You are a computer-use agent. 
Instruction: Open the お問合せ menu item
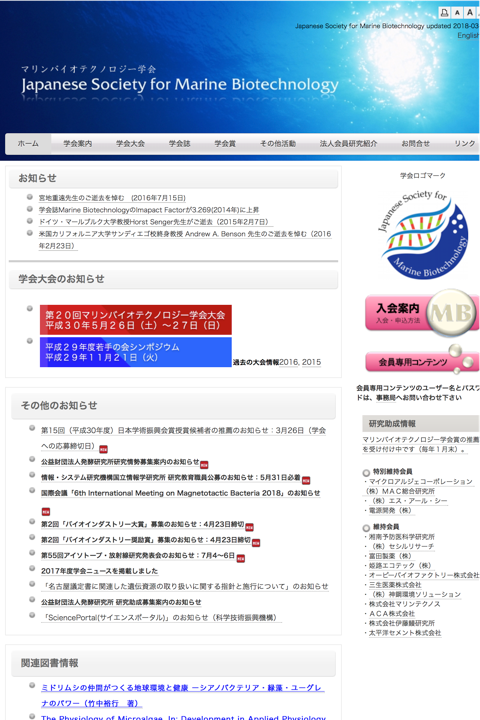[416, 144]
